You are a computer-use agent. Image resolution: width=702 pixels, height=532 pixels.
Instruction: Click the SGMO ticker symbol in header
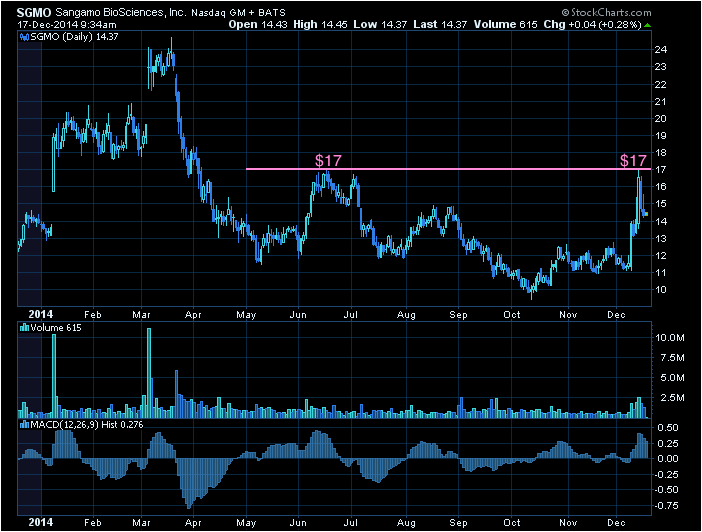point(34,13)
